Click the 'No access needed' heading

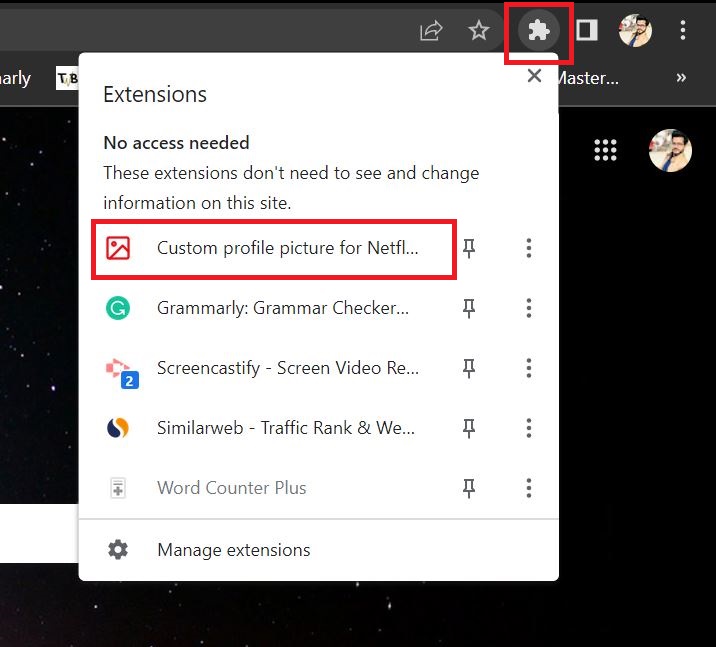coord(176,143)
